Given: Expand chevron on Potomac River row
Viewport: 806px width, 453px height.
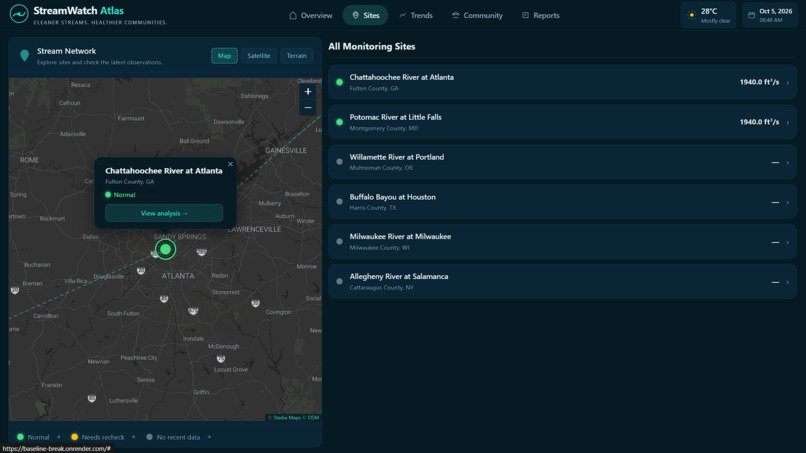Looking at the screenshot, I should click(x=787, y=122).
